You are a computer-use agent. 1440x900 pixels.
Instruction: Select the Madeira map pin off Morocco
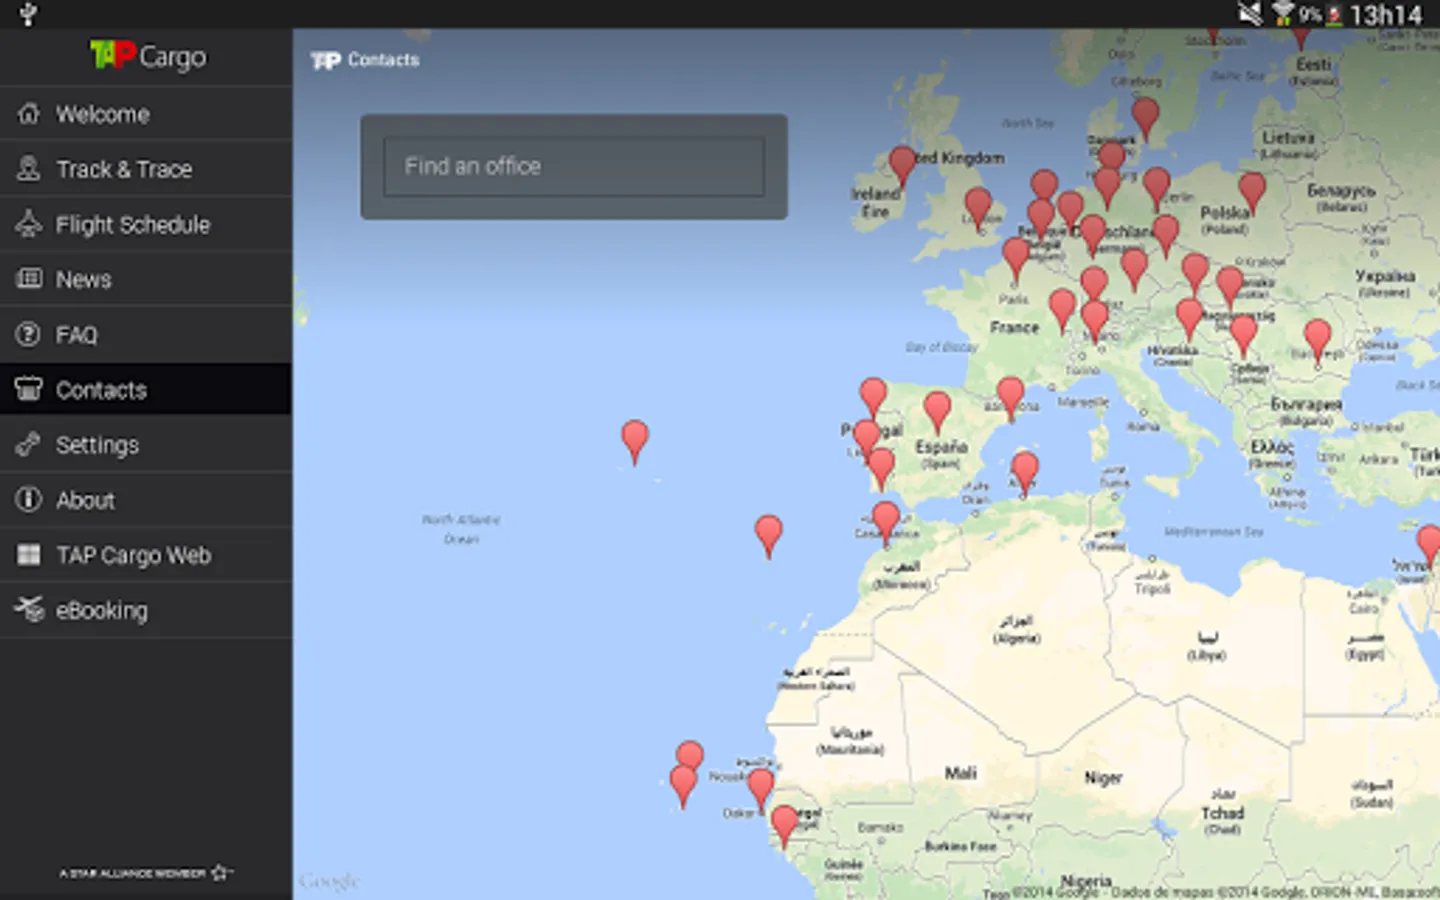coord(768,535)
